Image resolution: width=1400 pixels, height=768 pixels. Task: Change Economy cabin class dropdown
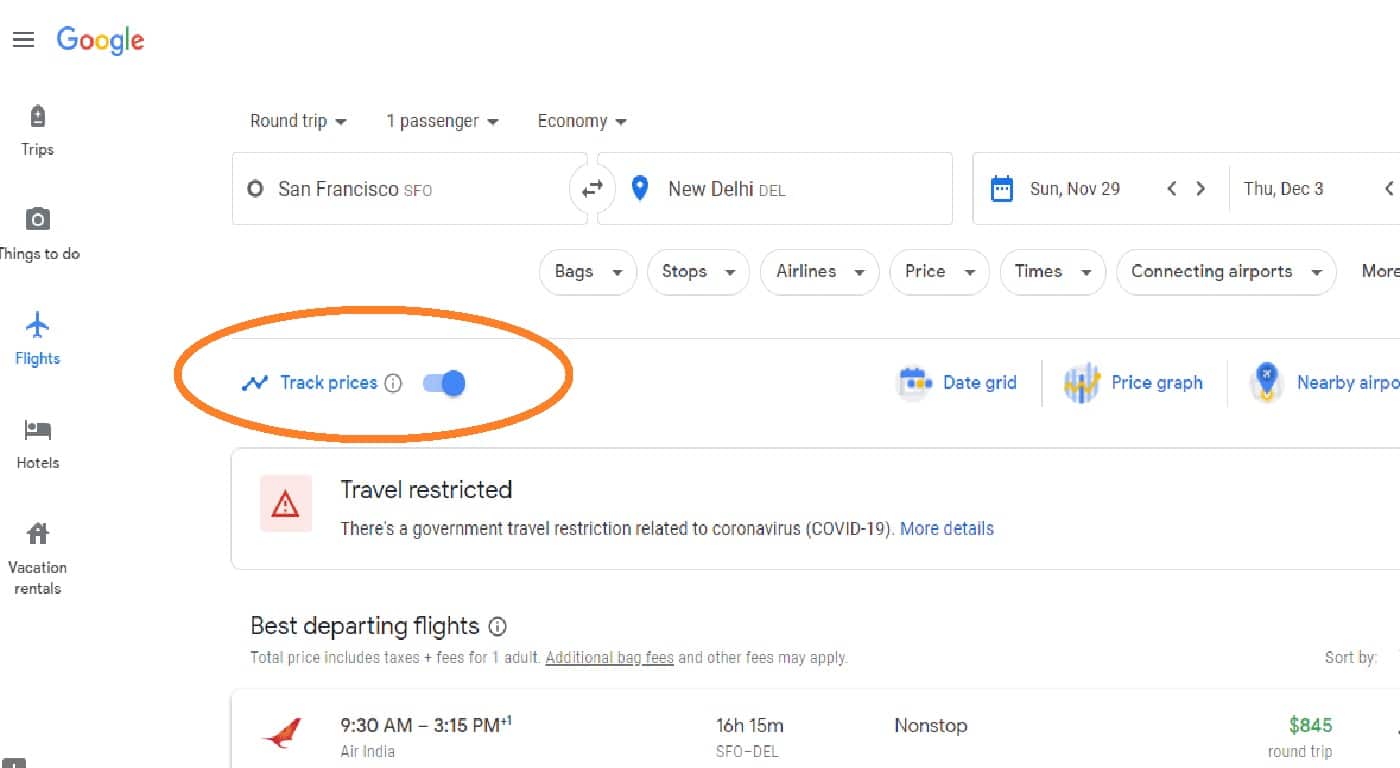582,121
